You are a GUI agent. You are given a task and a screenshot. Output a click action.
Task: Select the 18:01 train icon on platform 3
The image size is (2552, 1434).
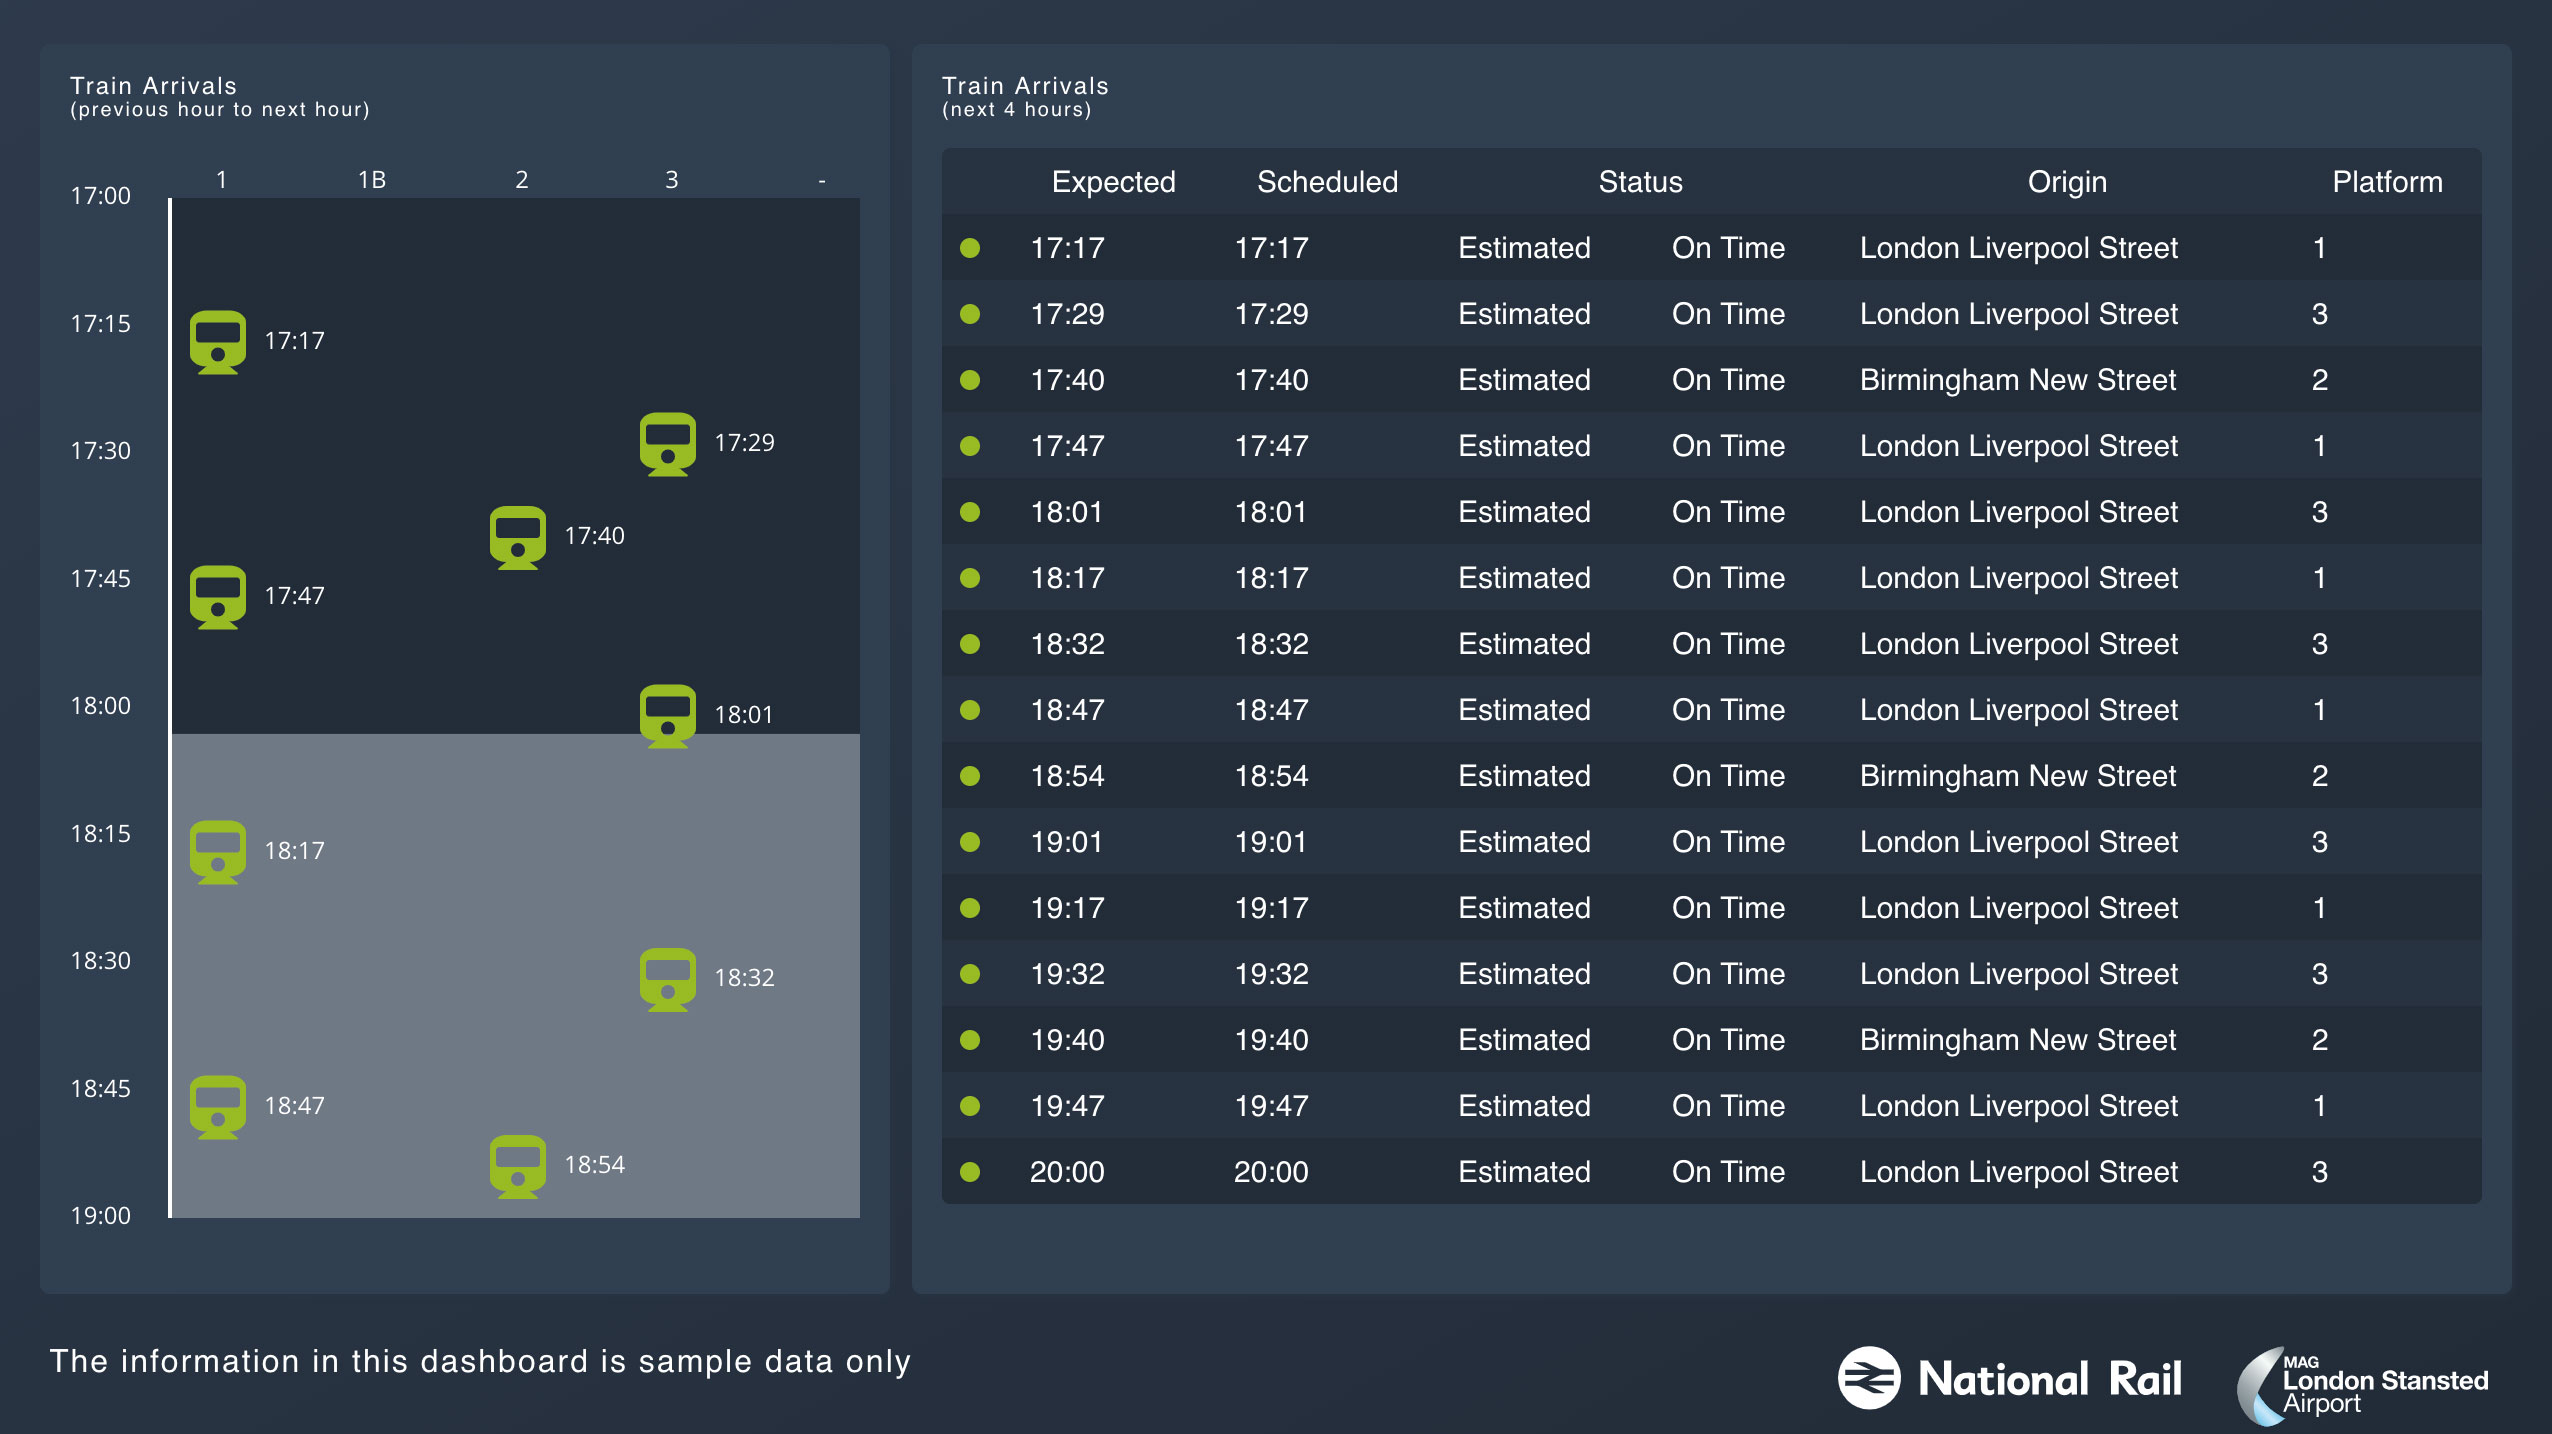click(x=667, y=715)
